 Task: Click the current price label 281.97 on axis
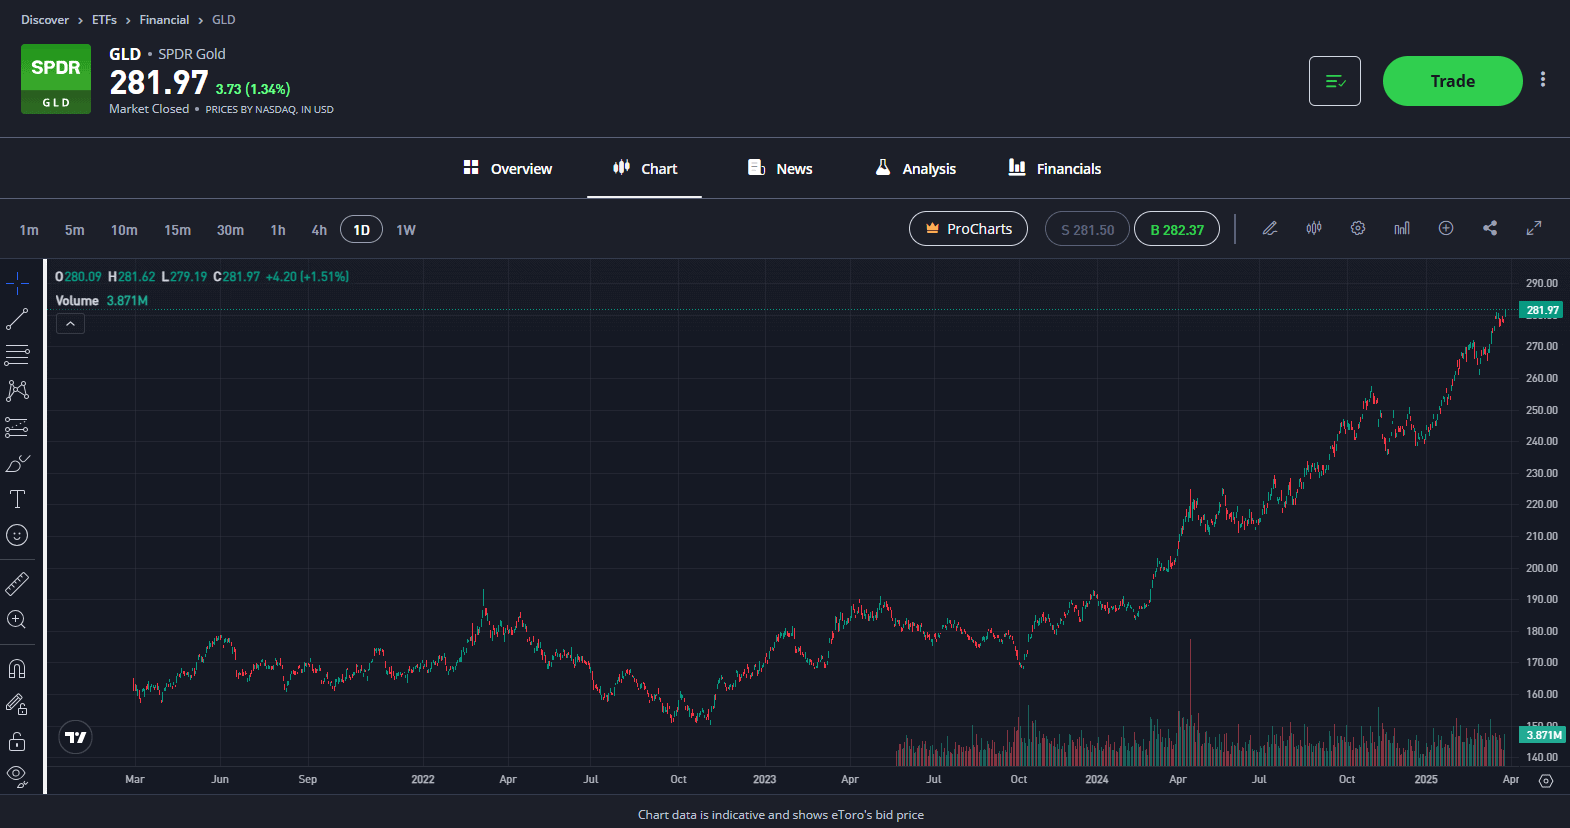click(1541, 310)
